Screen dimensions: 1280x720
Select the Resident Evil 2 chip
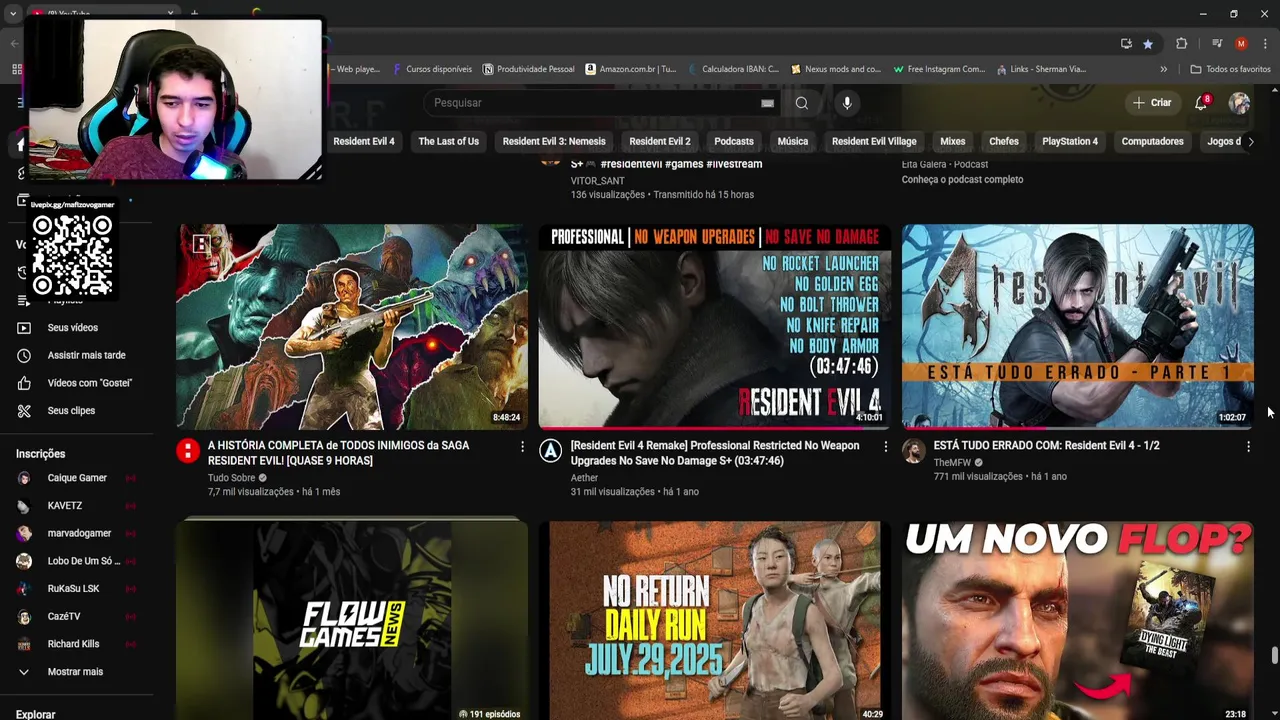point(660,141)
